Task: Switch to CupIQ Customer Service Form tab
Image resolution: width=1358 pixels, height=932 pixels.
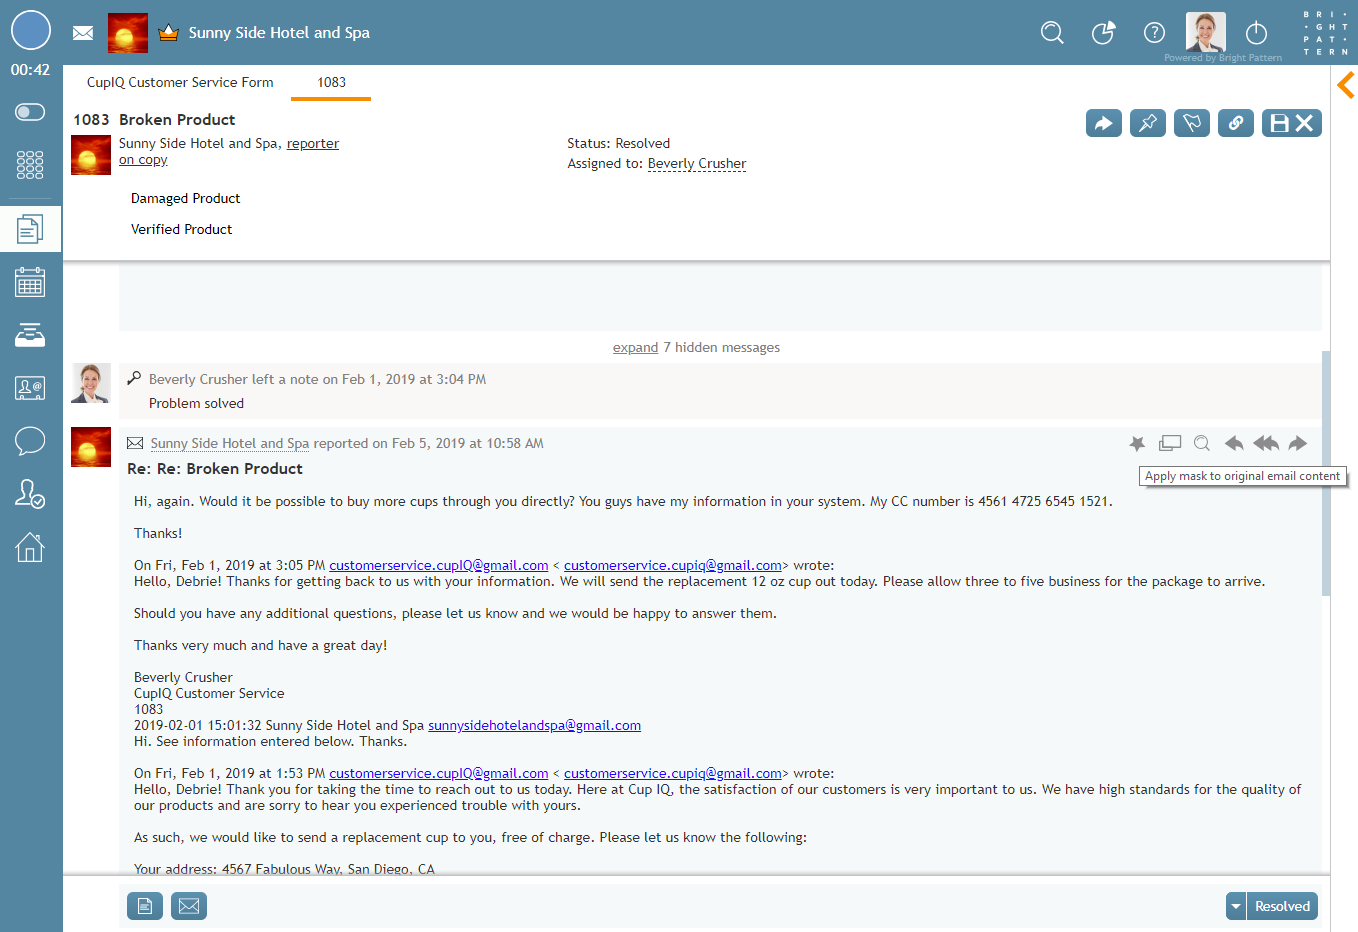Action: click(x=180, y=83)
